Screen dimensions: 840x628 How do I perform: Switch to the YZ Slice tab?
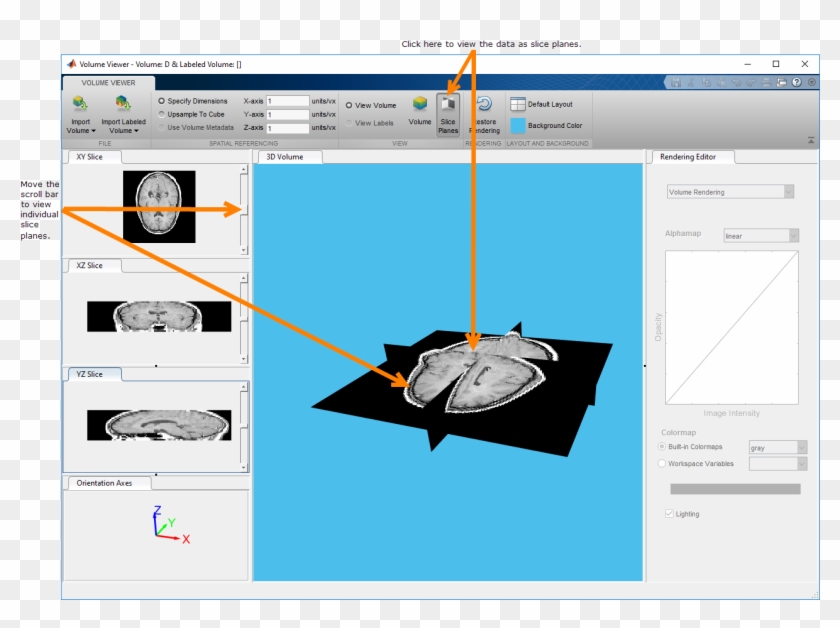[90, 374]
